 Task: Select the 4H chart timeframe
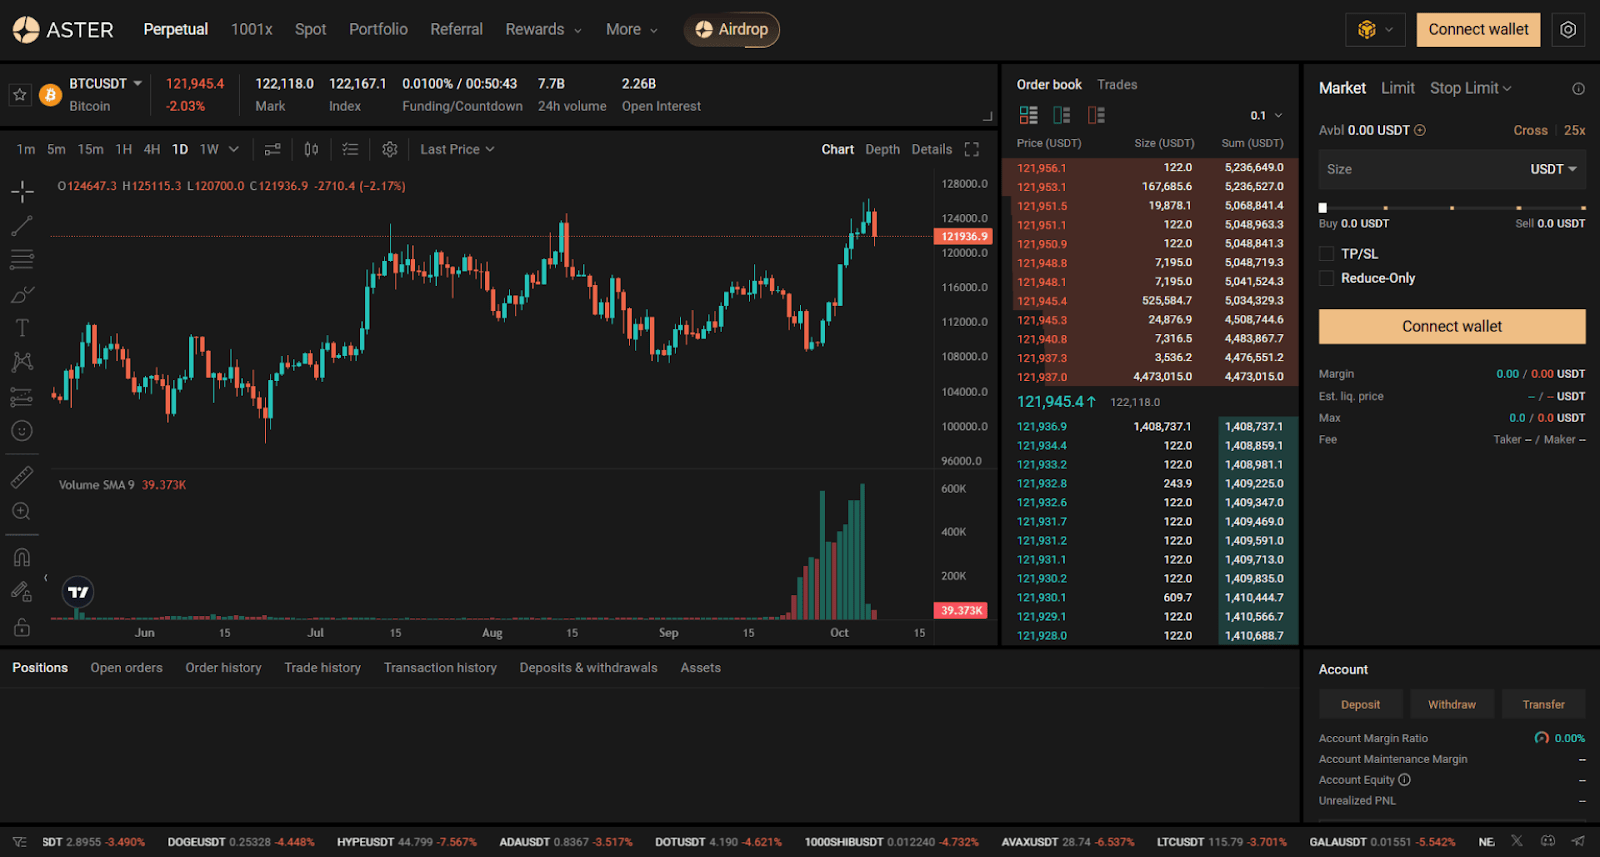tap(152, 149)
